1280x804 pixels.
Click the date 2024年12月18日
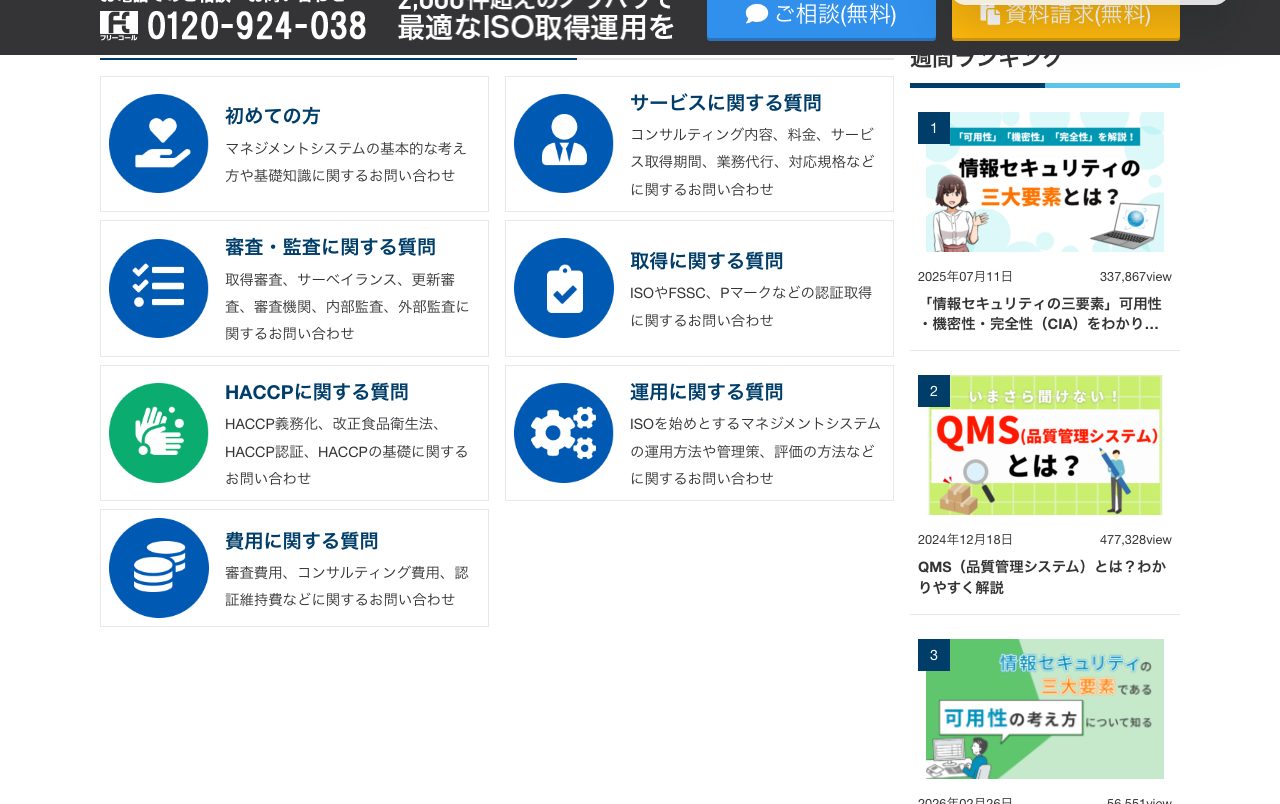click(965, 540)
